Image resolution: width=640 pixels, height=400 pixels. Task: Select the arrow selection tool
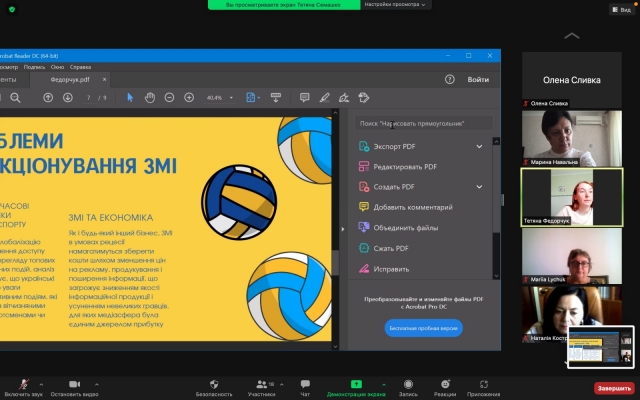[131, 97]
